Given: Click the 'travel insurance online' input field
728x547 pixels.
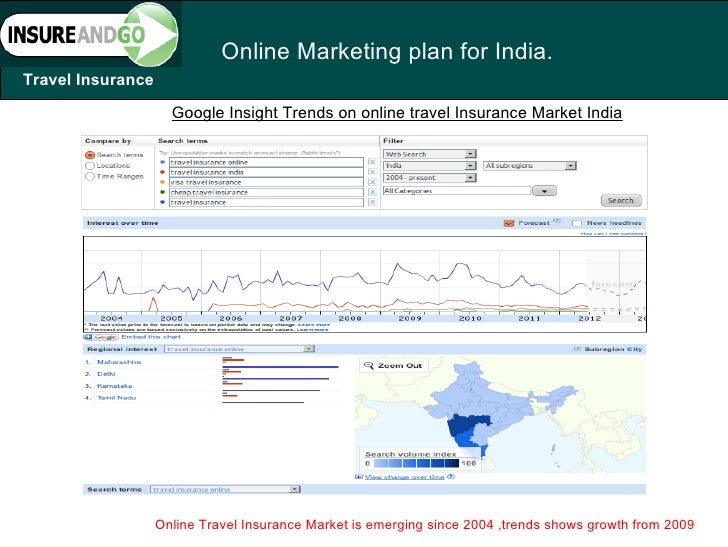Looking at the screenshot, I should pos(266,162).
